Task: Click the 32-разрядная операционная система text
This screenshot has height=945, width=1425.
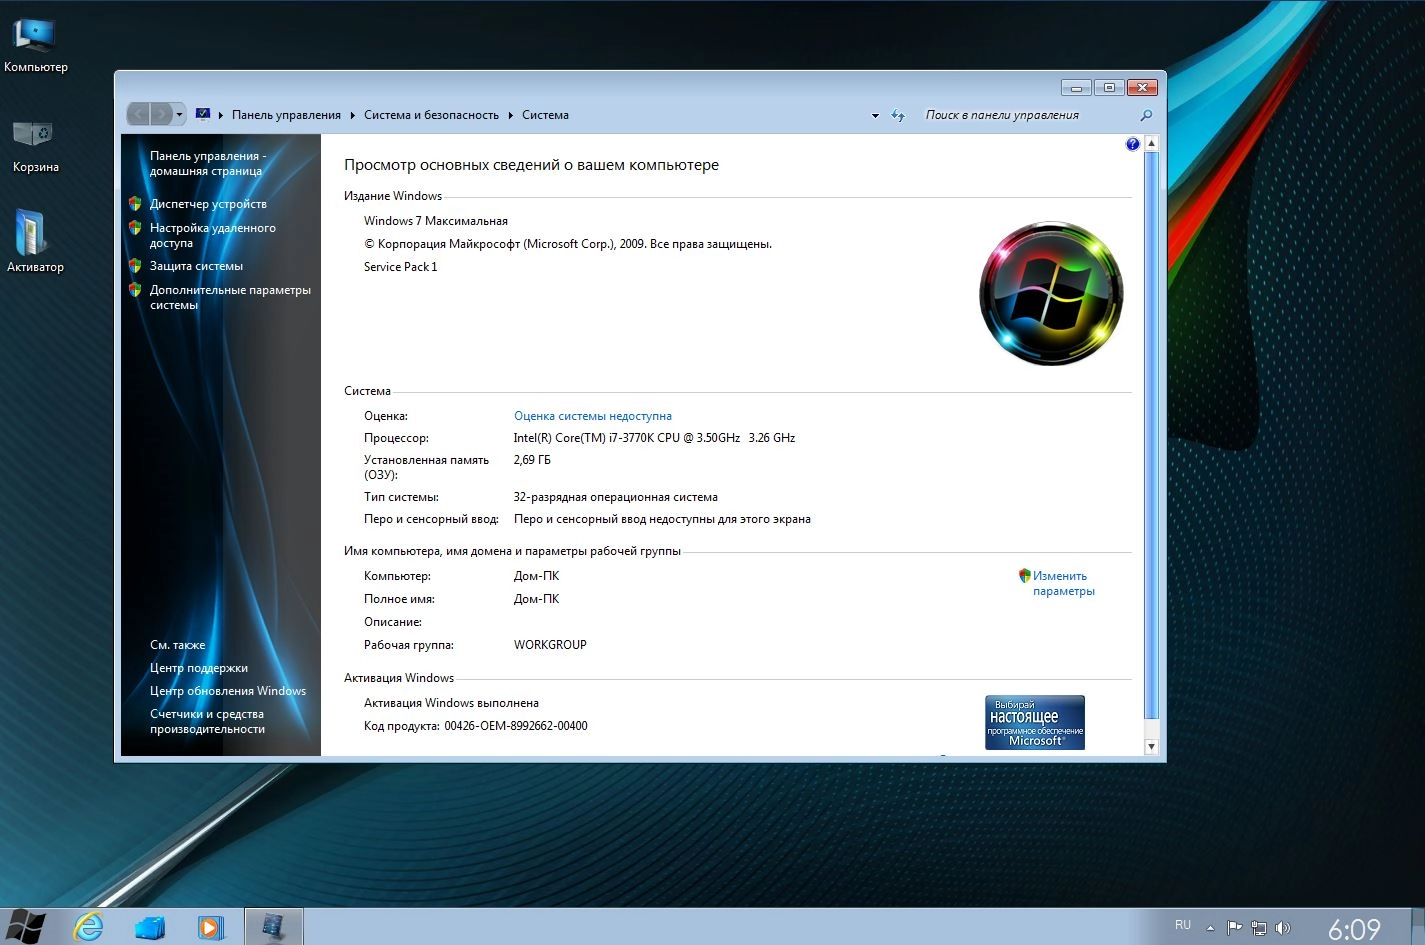Action: [615, 497]
